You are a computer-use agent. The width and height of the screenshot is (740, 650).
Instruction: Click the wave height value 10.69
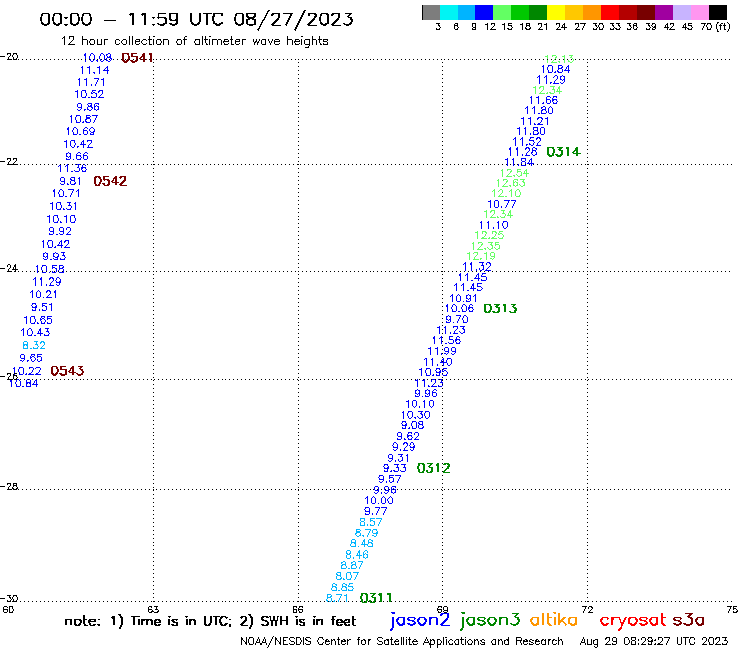click(80, 132)
